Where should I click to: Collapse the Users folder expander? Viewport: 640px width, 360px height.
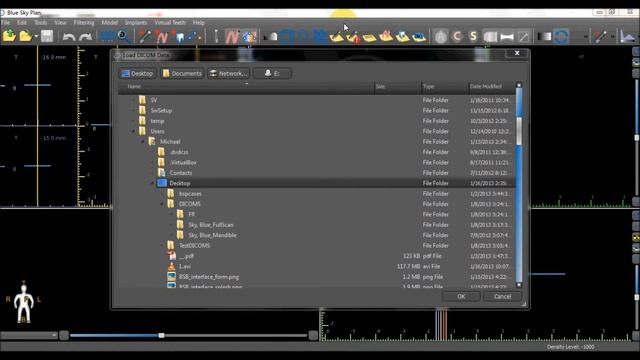133,131
